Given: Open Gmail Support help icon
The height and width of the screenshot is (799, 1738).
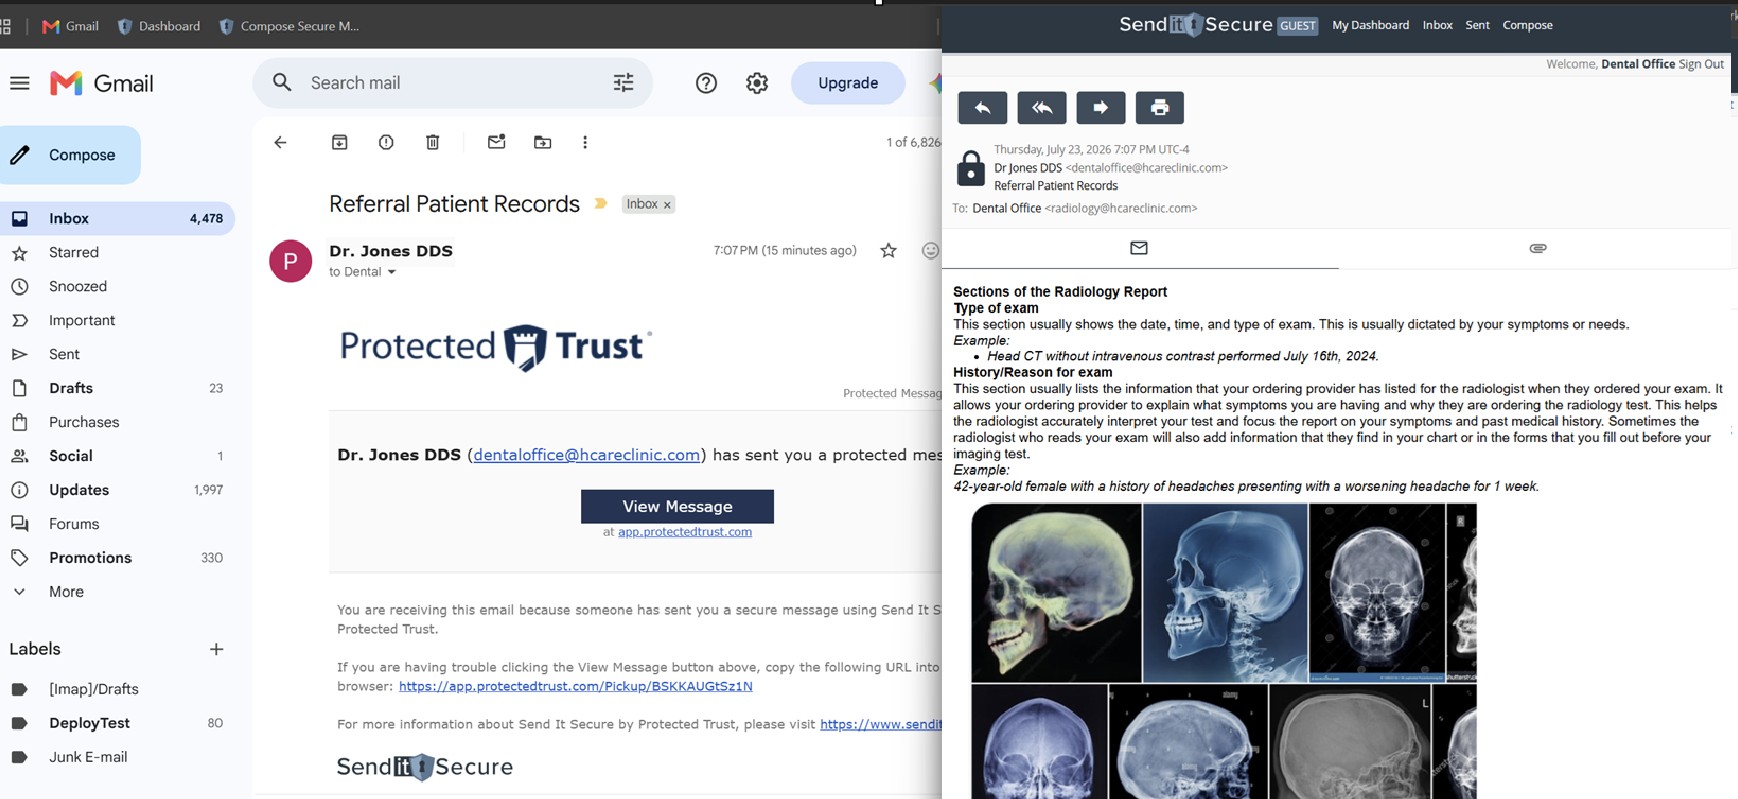Looking at the screenshot, I should coord(706,83).
